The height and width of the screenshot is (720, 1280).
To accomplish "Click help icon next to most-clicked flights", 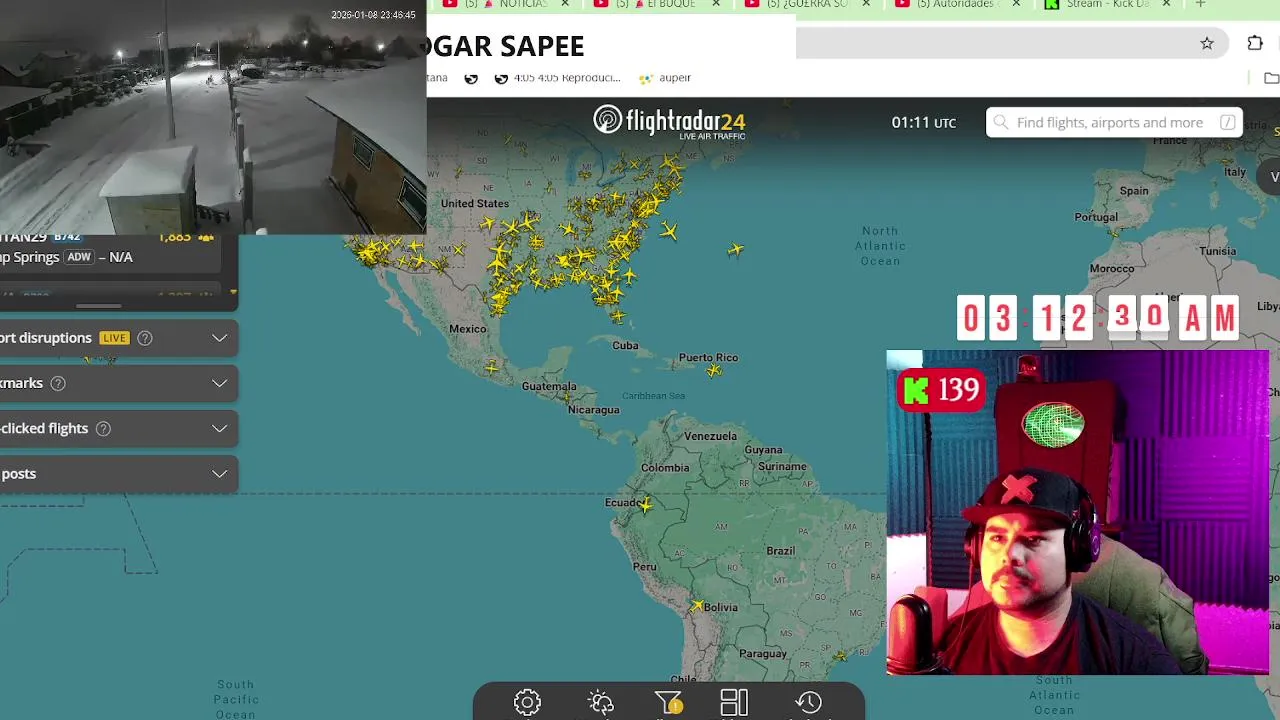I will click(103, 428).
